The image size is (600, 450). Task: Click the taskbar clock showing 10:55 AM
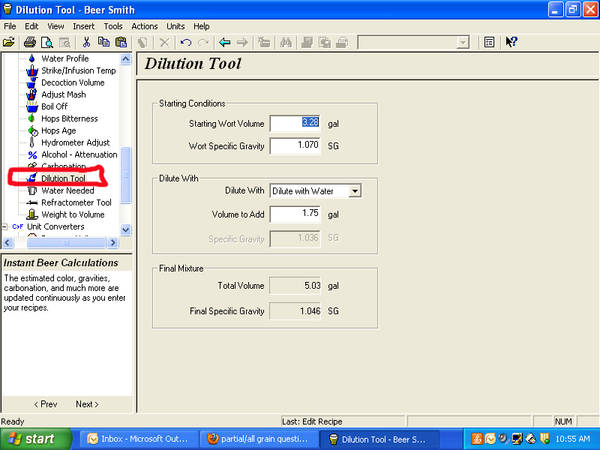click(572, 439)
